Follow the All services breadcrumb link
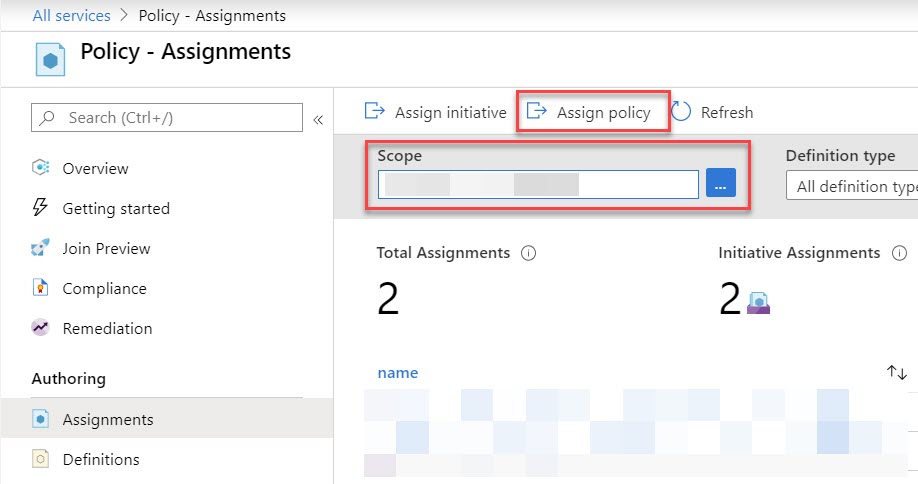 (71, 15)
